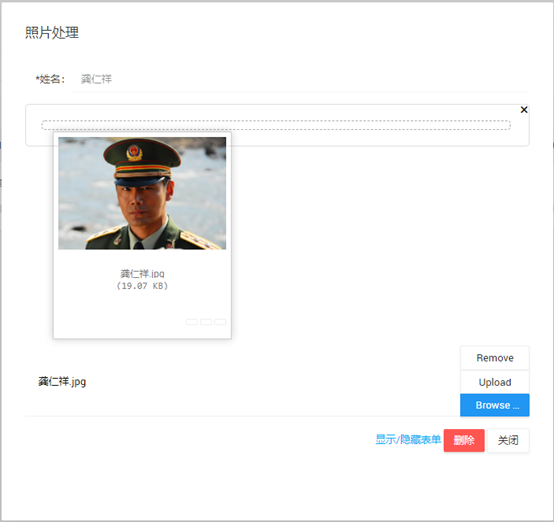
Task: Focus the 姓名 name input field
Action: (300, 79)
